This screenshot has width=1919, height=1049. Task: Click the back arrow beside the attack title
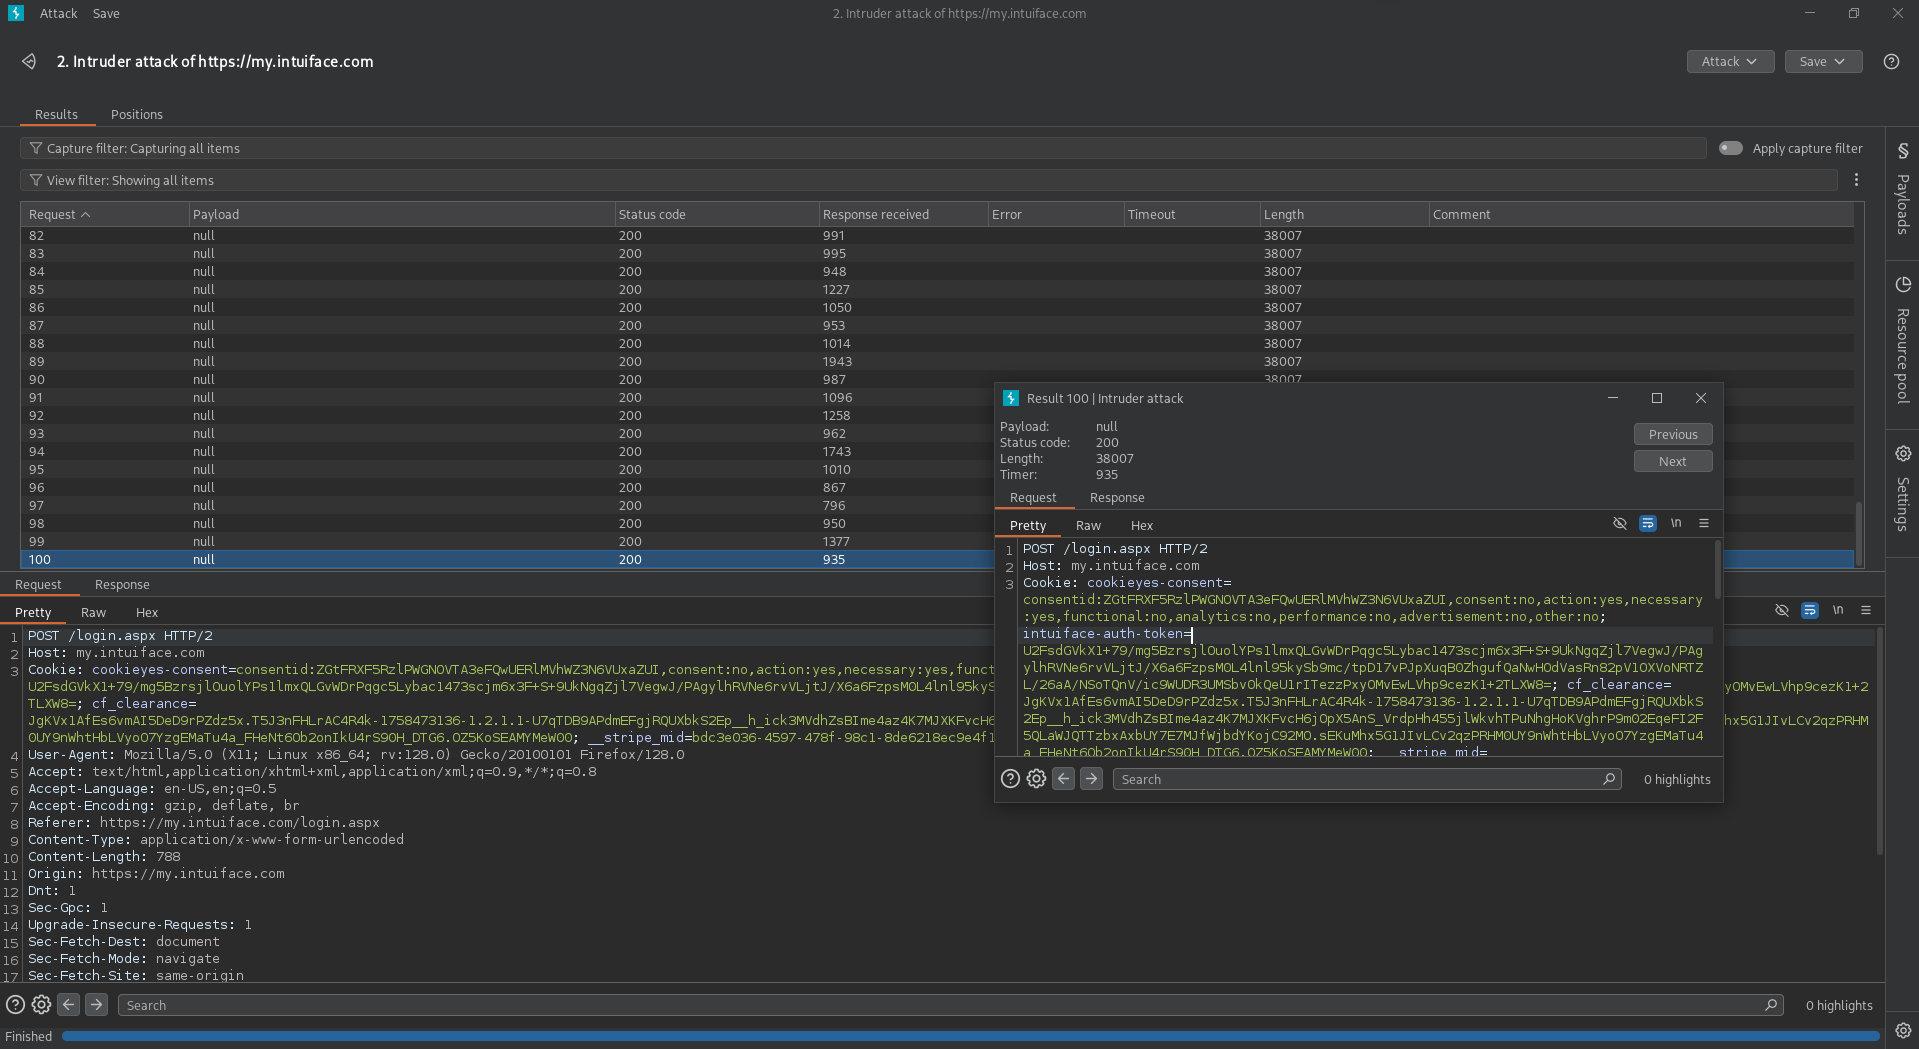click(29, 62)
